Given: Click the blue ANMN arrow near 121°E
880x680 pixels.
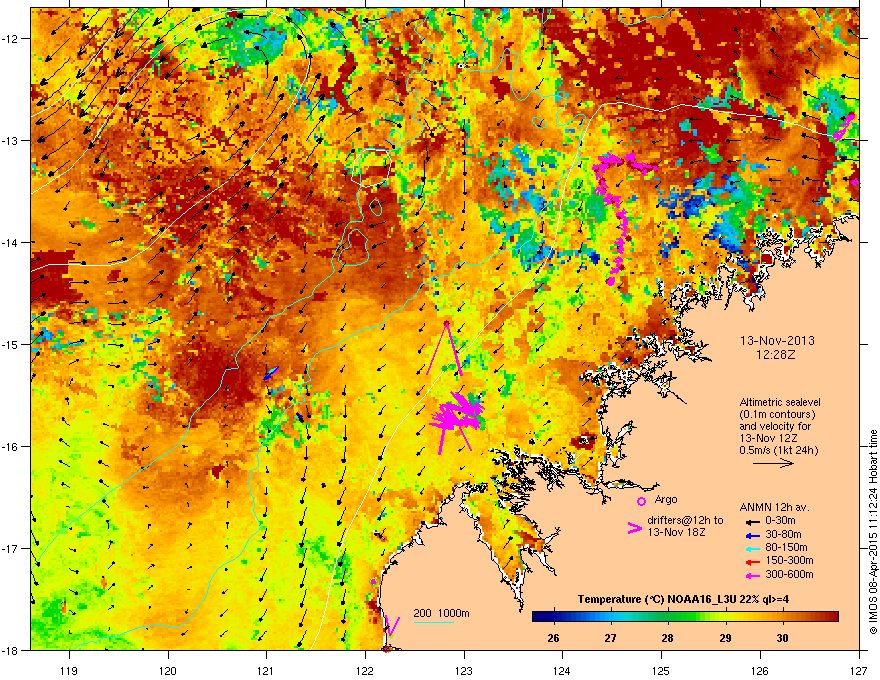Looking at the screenshot, I should click(271, 374).
